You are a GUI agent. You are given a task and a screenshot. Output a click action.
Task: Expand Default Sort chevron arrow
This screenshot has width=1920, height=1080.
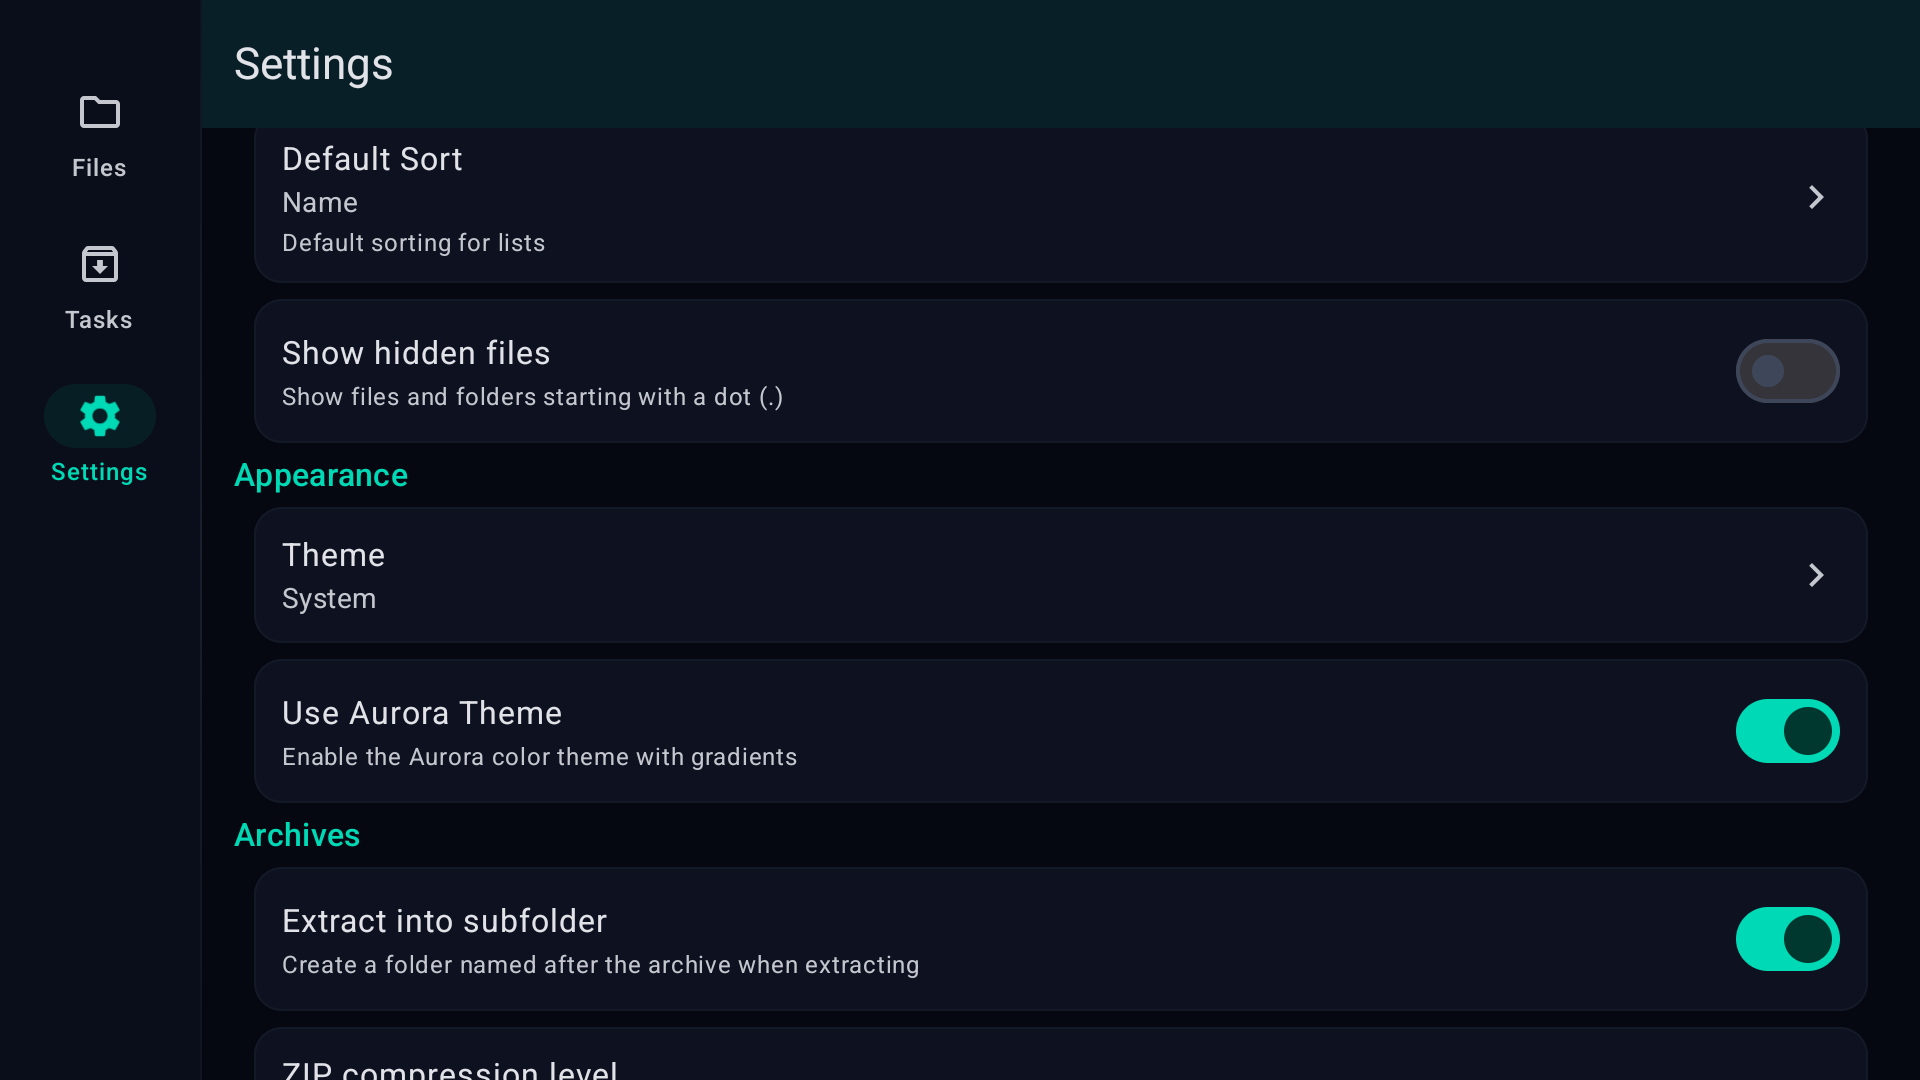coord(1816,197)
